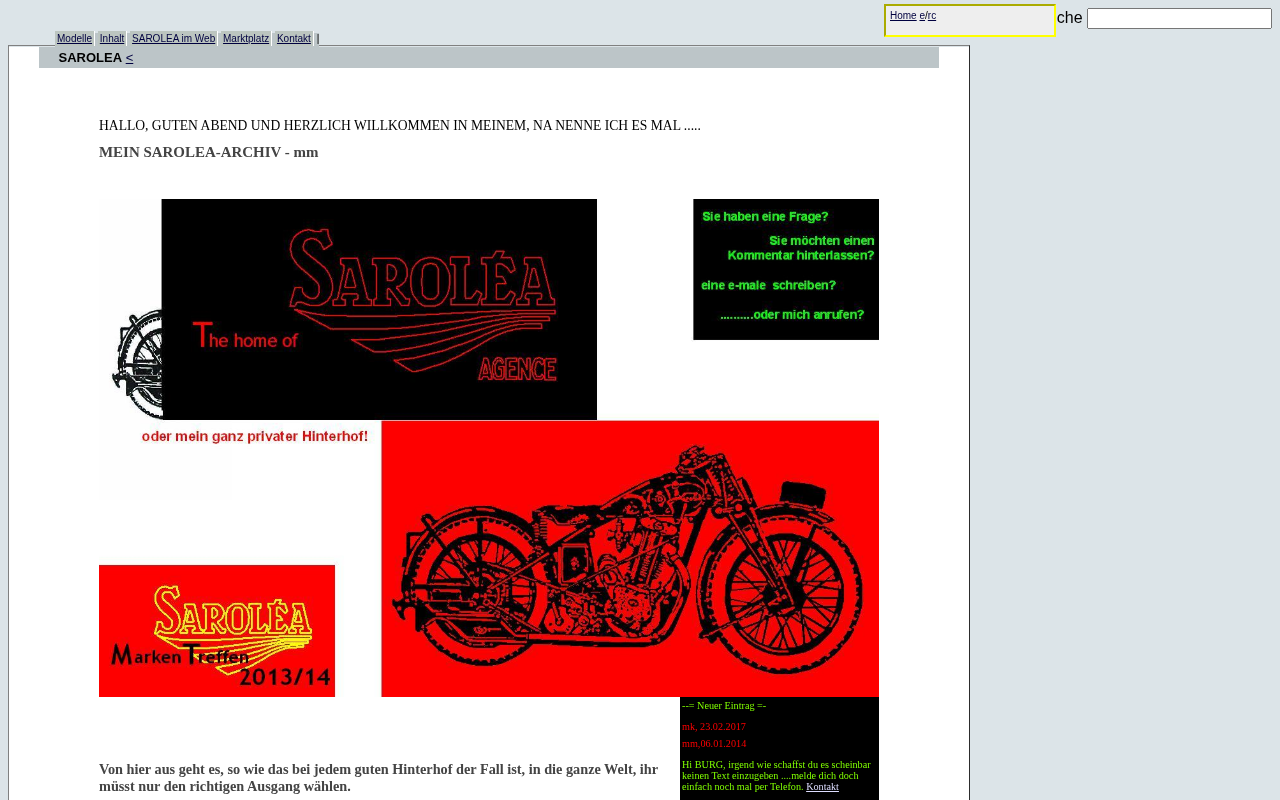Open the Sarolea Marken Treffen 2013/14 image

217,631
